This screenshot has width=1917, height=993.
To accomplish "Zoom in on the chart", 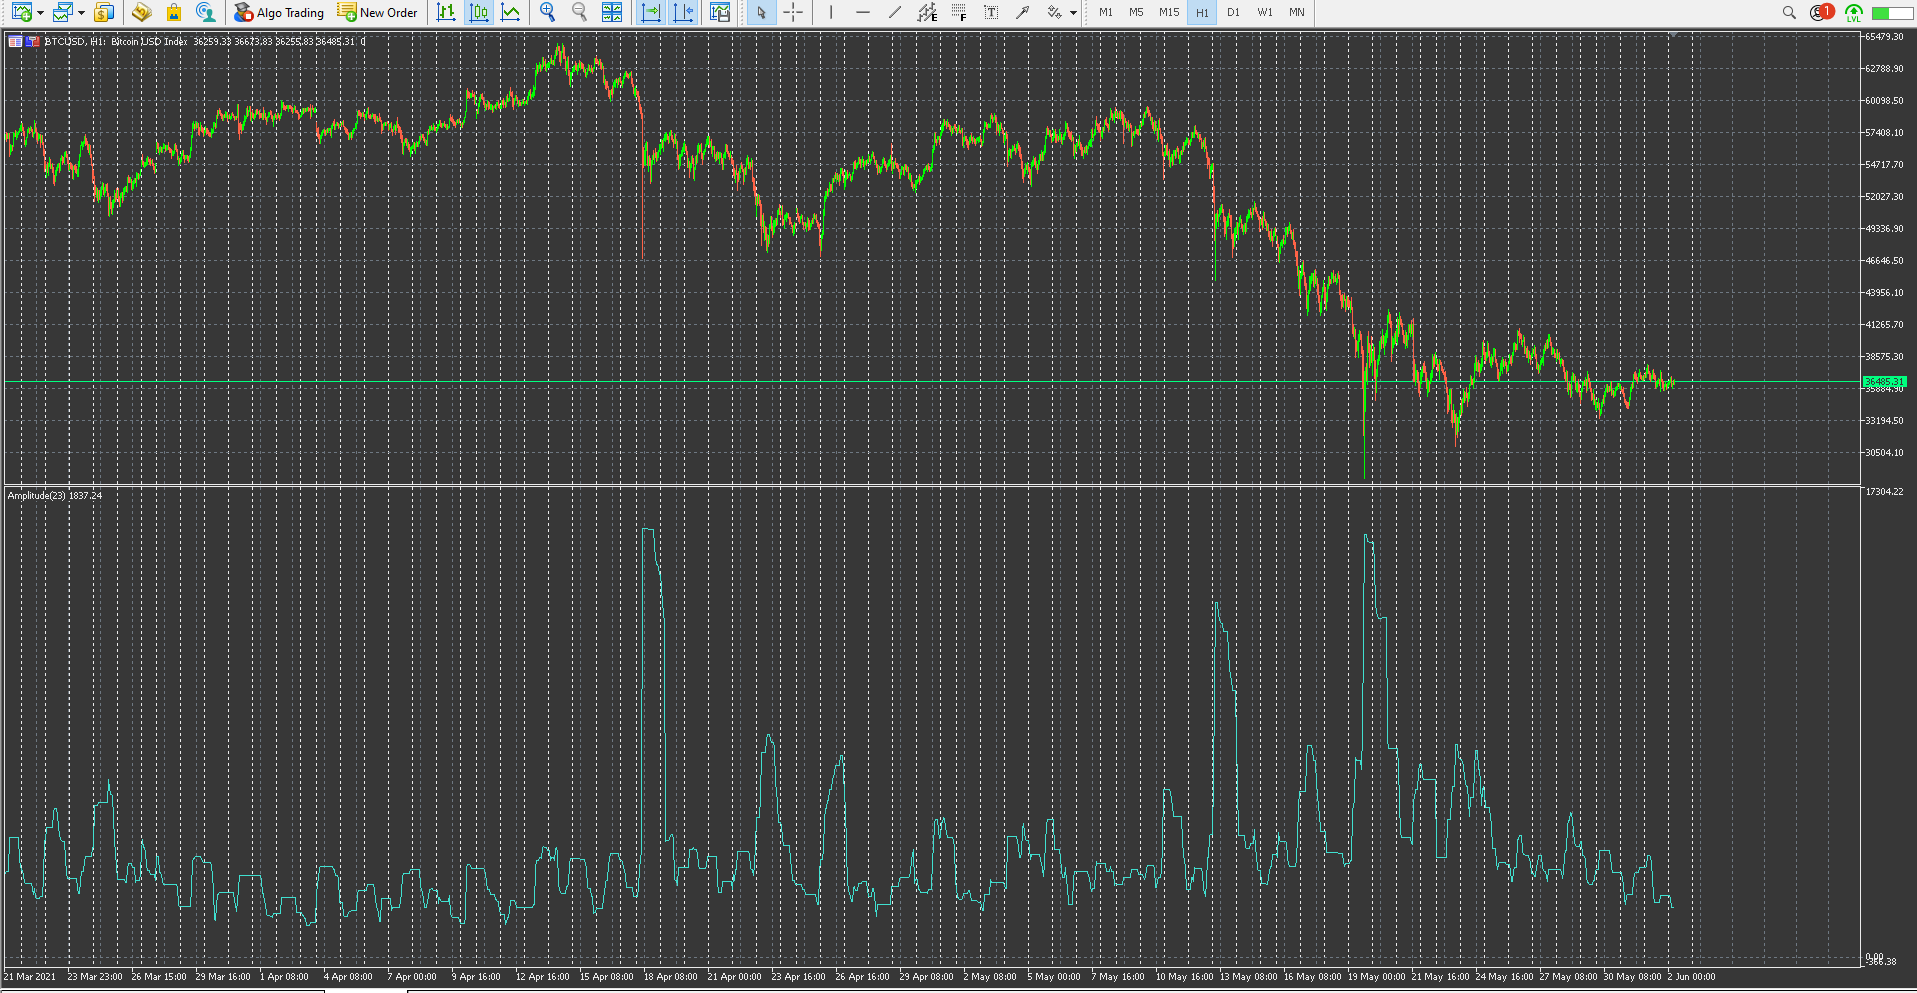I will point(546,12).
